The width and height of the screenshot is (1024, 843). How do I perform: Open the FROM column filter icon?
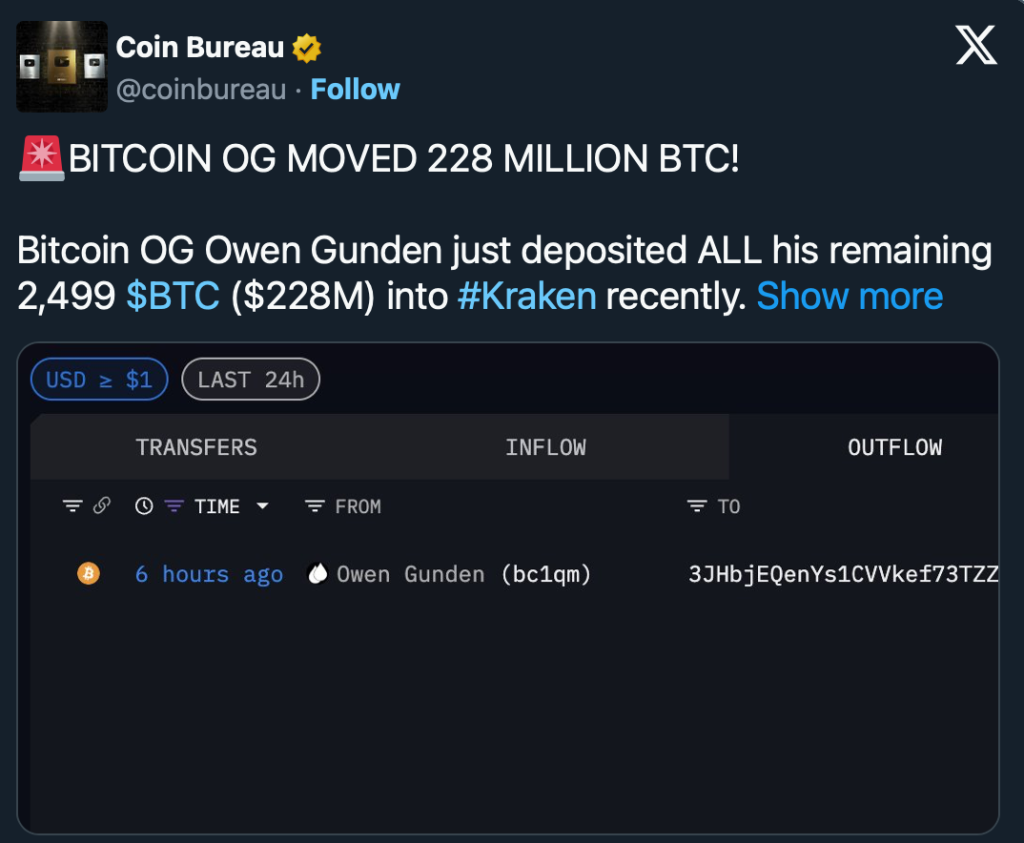click(x=314, y=506)
